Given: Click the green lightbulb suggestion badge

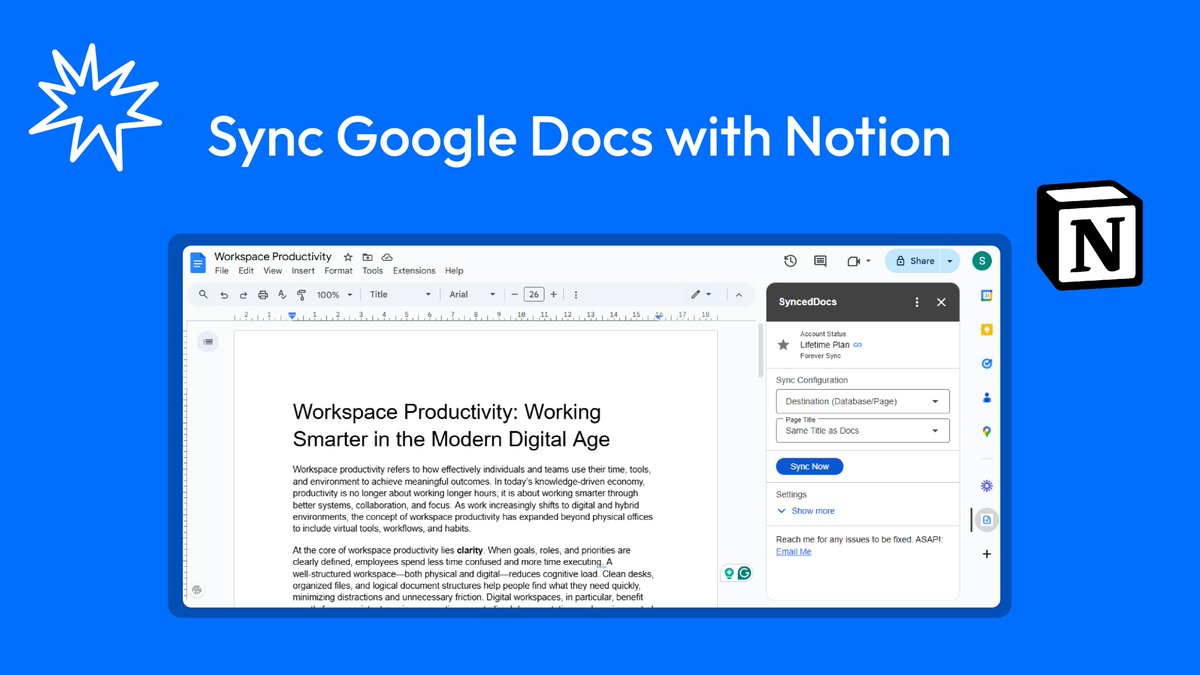Looking at the screenshot, I should click(730, 574).
